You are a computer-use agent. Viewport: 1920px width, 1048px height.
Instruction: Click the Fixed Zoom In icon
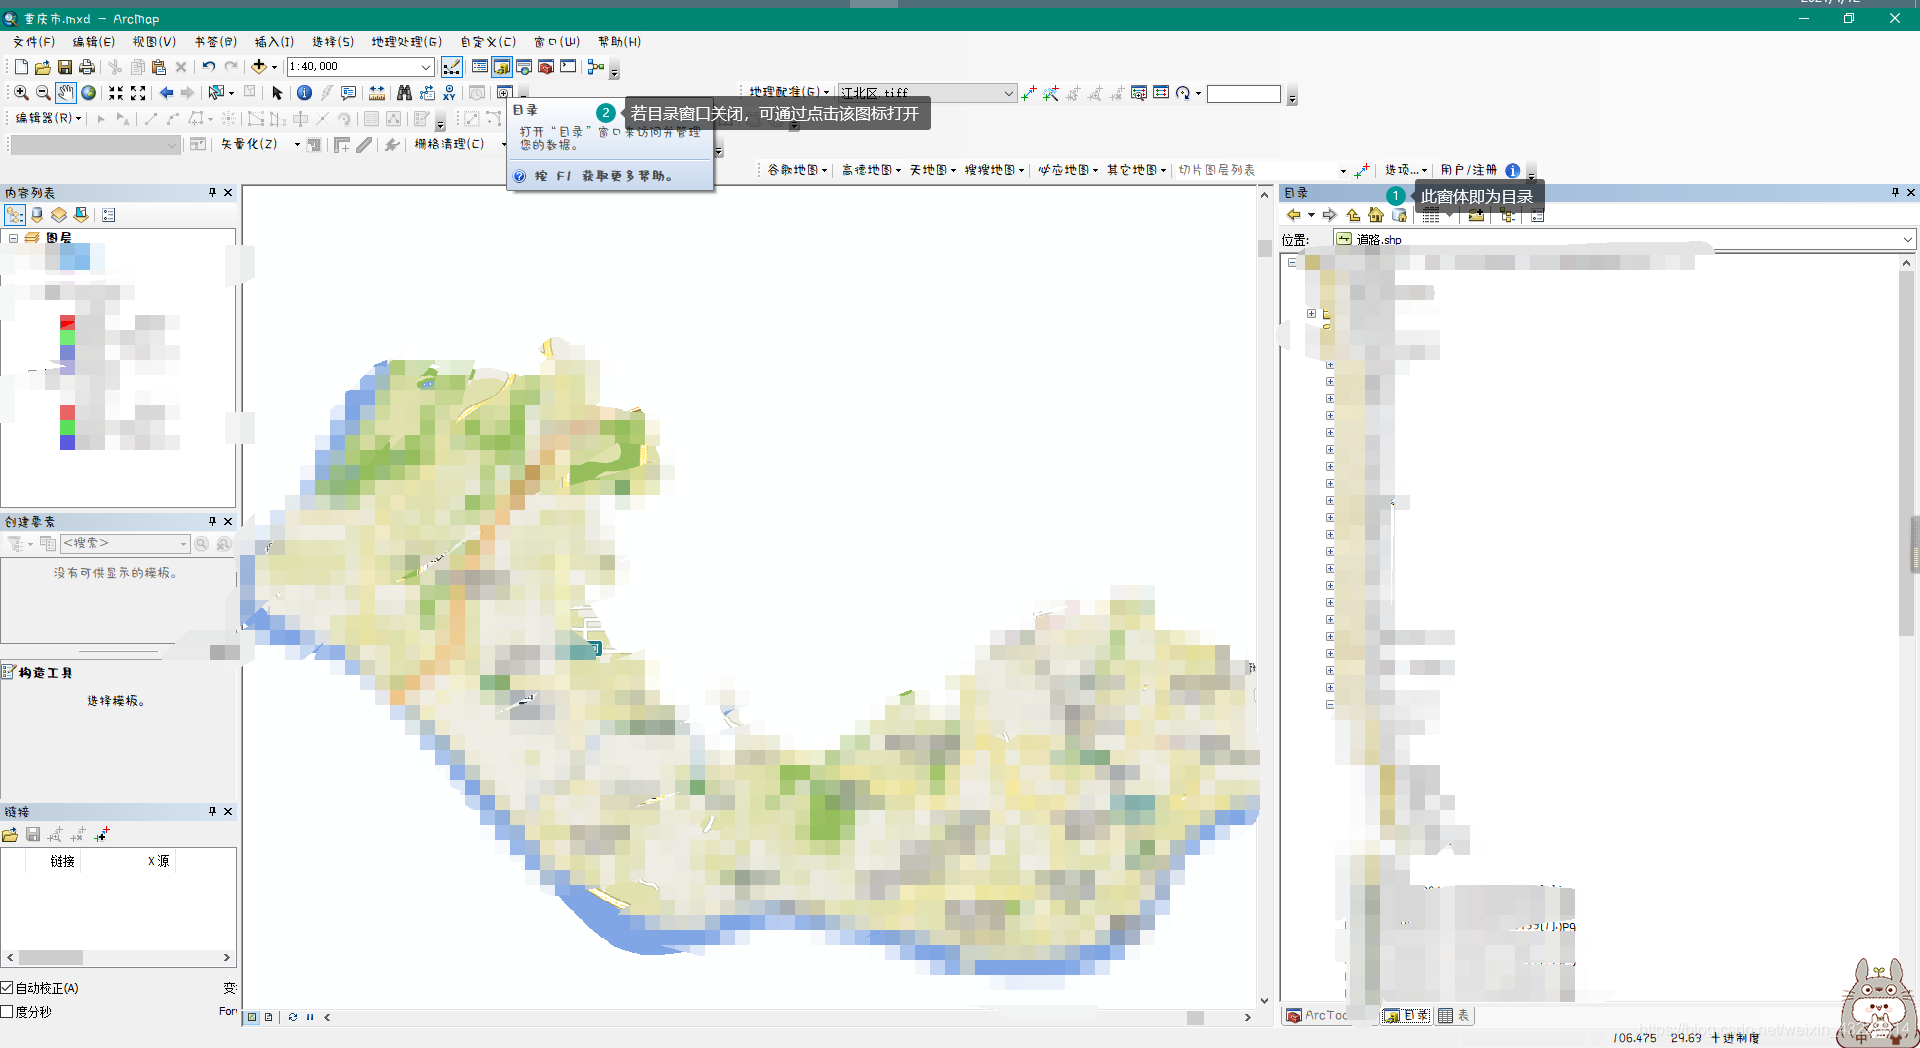coord(116,93)
